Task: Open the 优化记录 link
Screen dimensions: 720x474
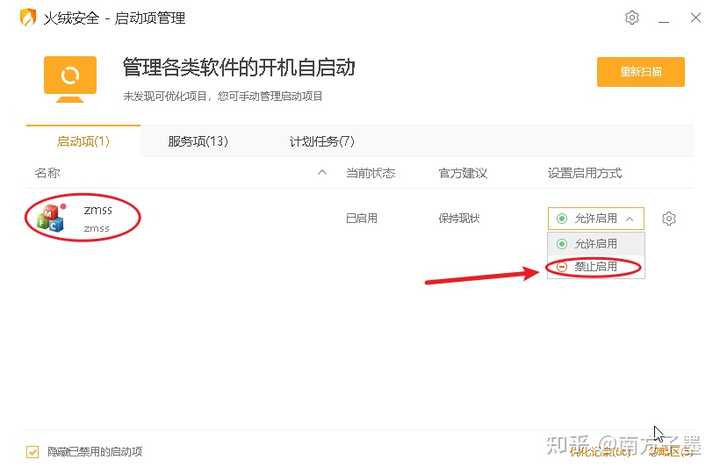Action: point(601,452)
